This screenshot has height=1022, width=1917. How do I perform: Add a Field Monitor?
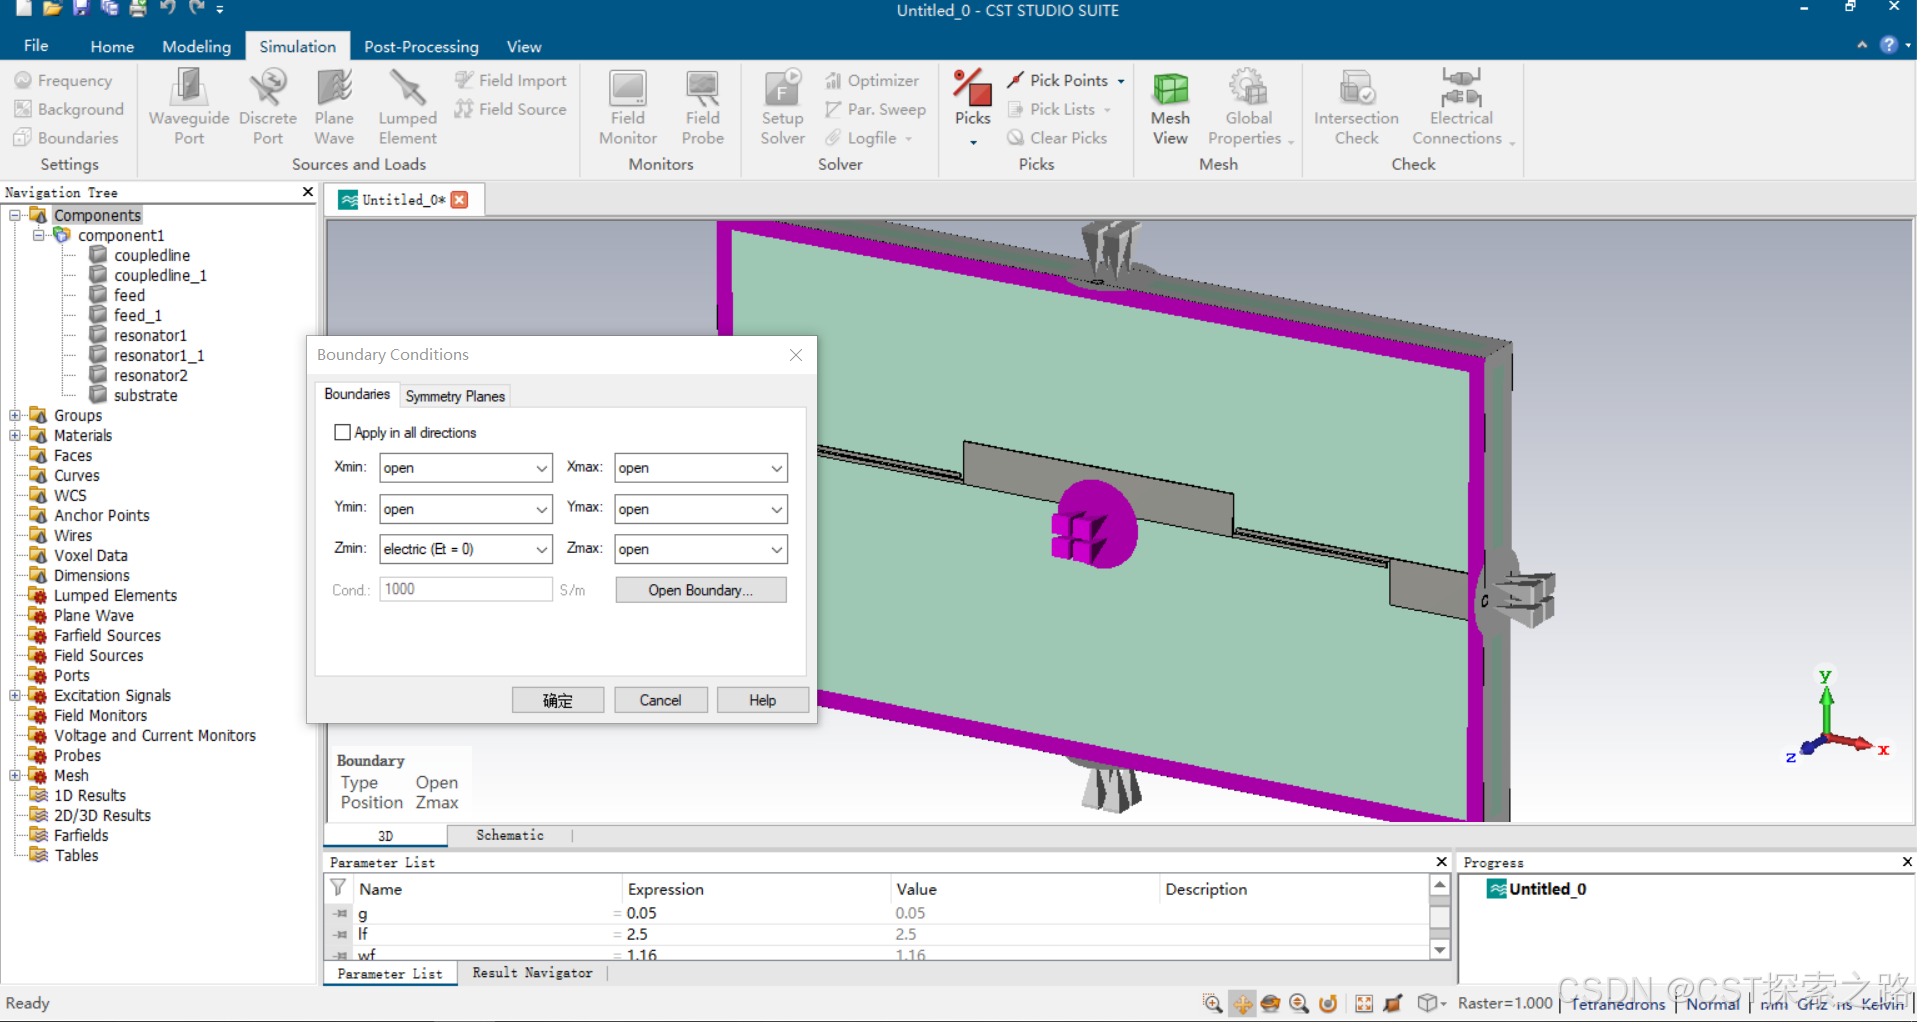[x=628, y=107]
